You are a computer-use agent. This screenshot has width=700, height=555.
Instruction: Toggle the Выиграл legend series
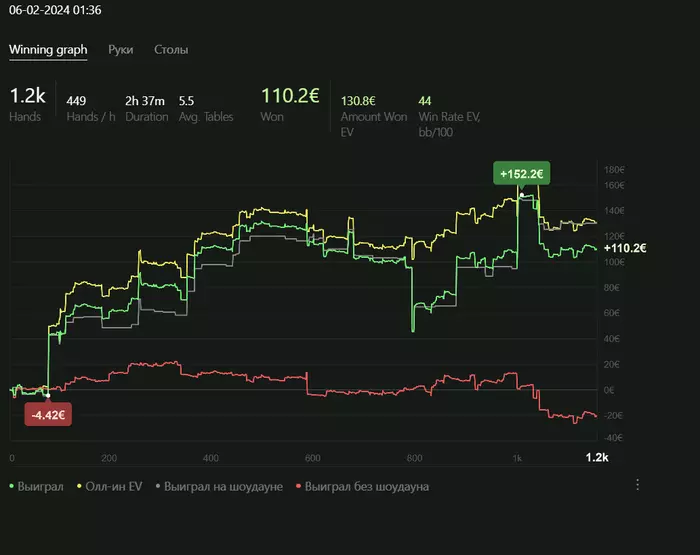[37, 486]
